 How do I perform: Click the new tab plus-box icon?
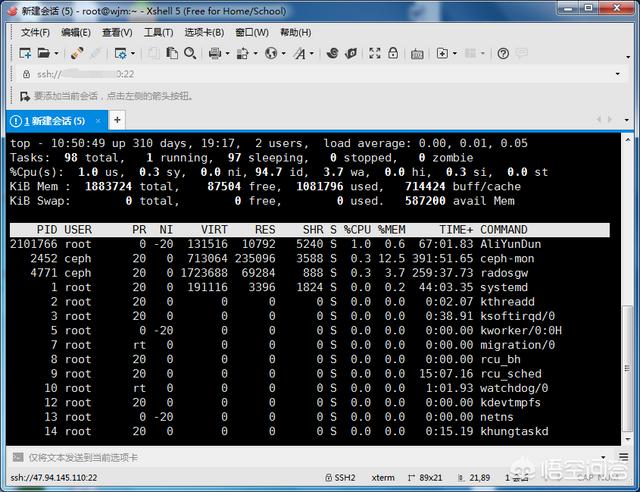(442, 53)
